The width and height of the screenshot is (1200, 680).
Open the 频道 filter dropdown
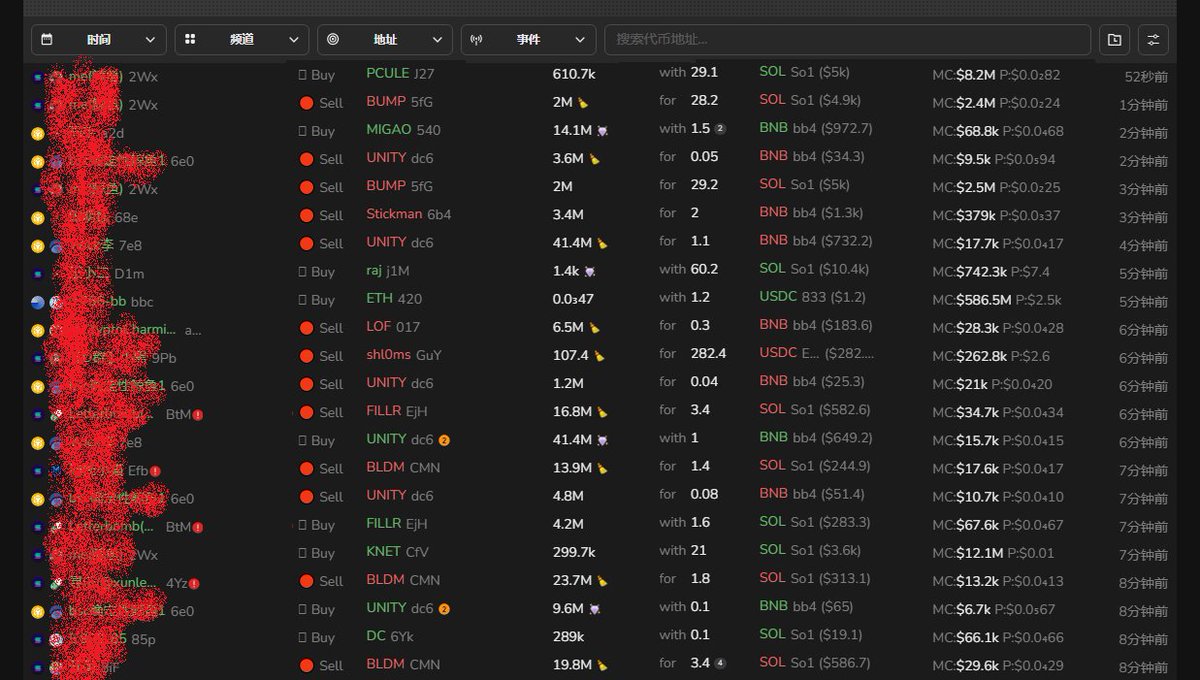tap(242, 40)
